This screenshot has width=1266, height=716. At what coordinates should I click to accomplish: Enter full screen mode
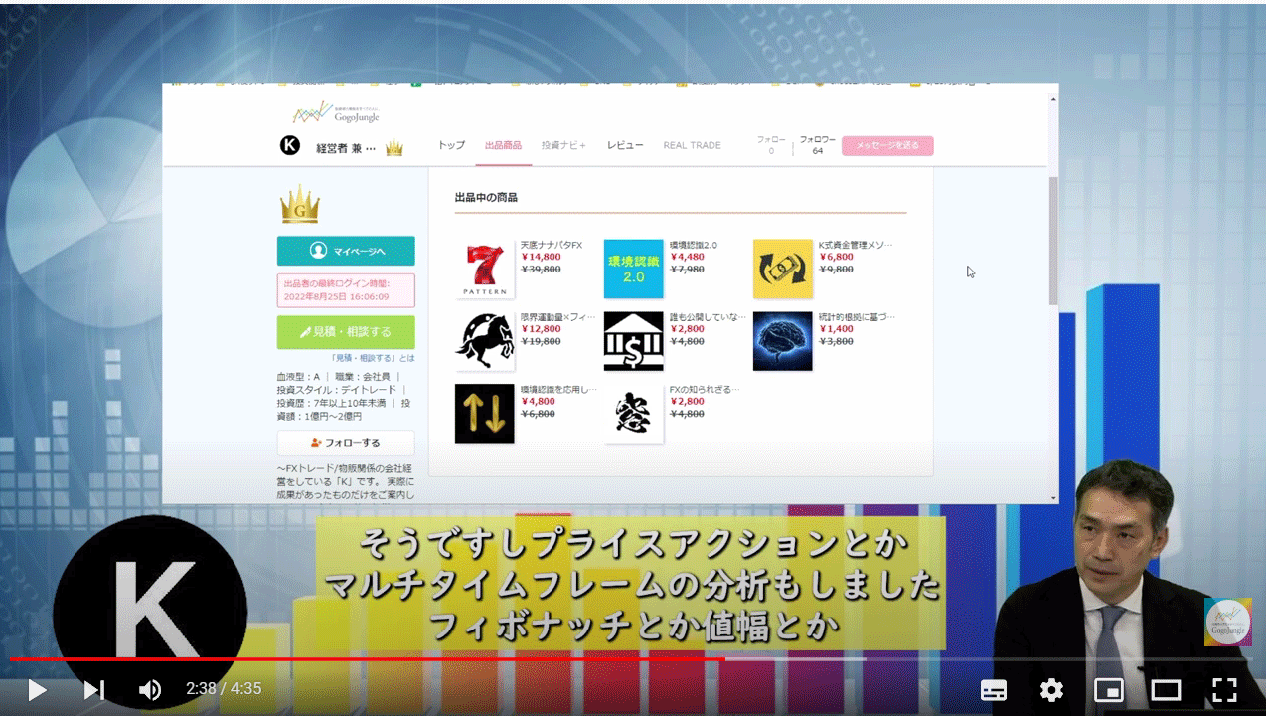tap(1224, 690)
